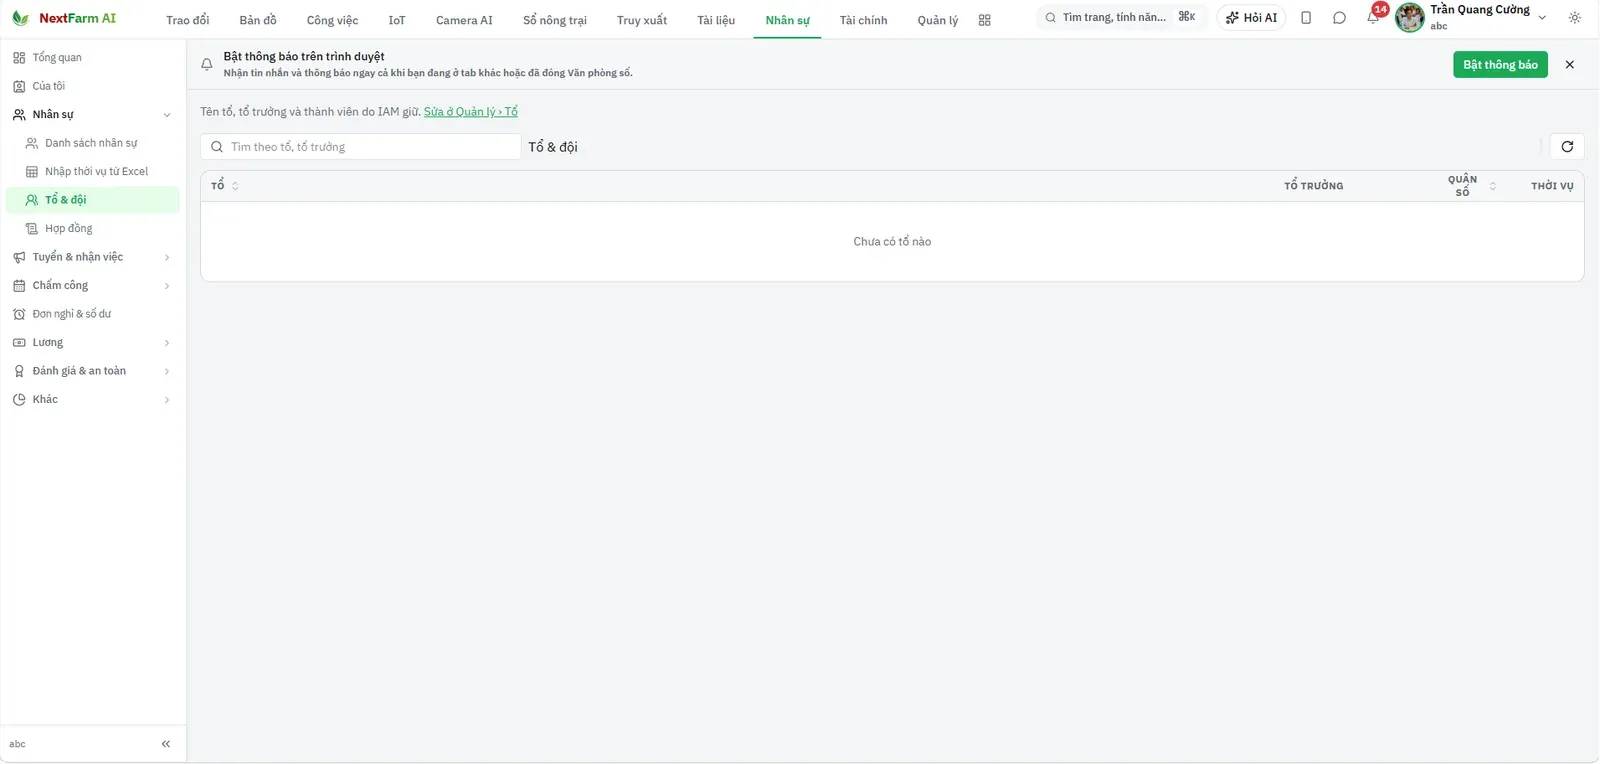Image resolution: width=1600 pixels, height=764 pixels.
Task: Expand the Lương group
Action: 93,343
